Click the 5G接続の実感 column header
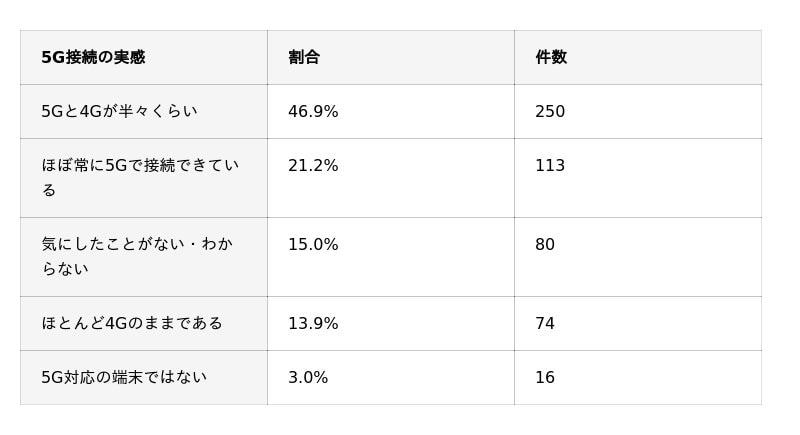800x435 pixels. point(93,57)
